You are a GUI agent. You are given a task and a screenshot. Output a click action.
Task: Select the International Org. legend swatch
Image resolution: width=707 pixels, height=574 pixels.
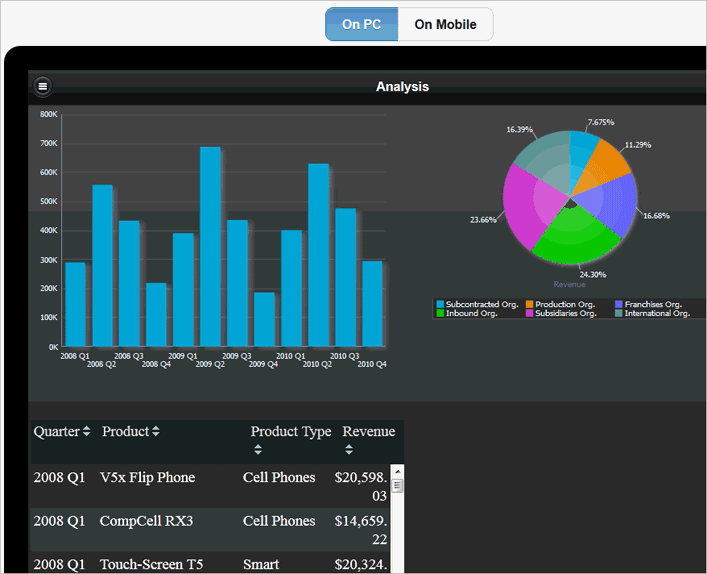619,313
